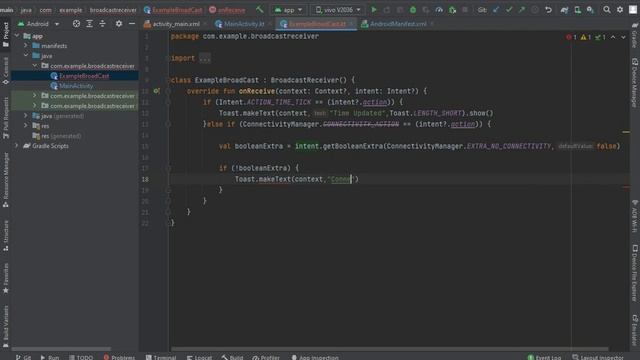Image resolution: width=640 pixels, height=360 pixels.
Task: Click the Apply Changes and Restart Activity icon
Action: 387,9
